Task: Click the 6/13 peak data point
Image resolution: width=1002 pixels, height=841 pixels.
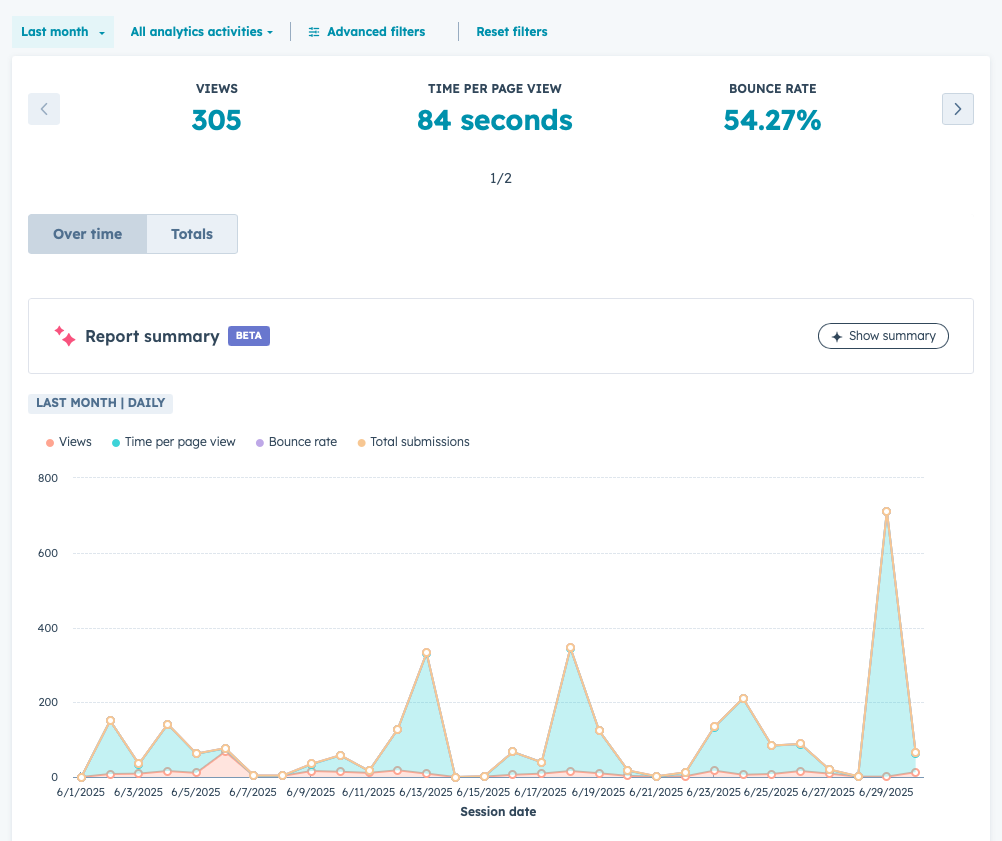Action: click(426, 653)
